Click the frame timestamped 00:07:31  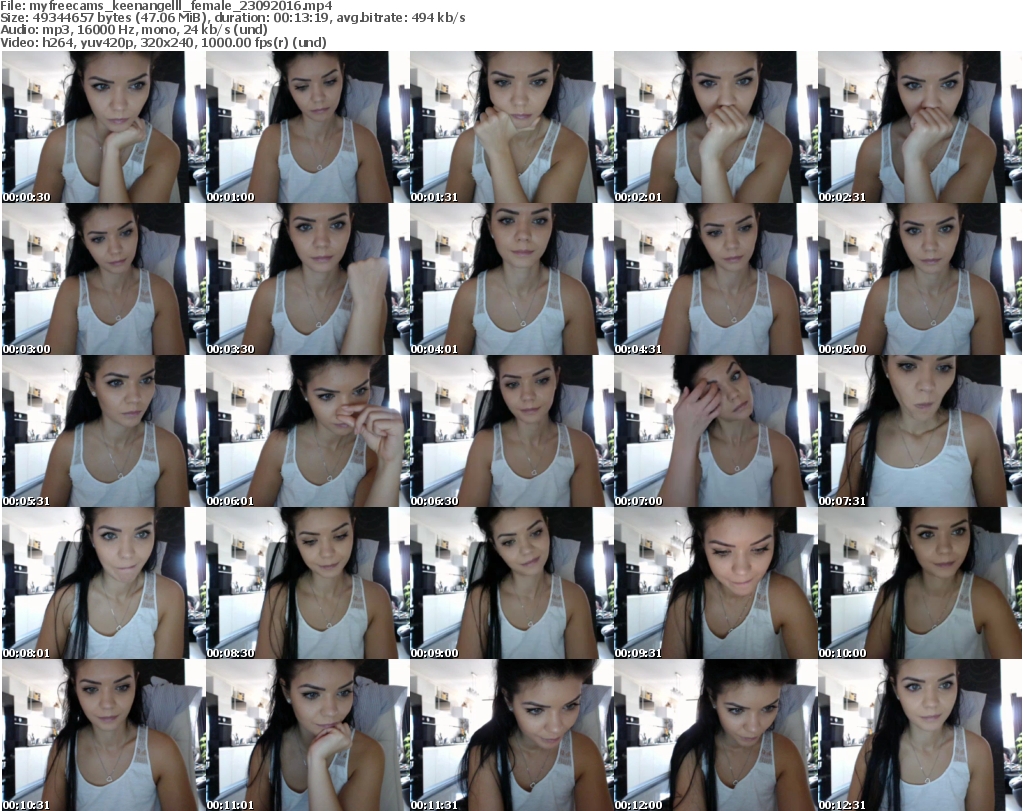pos(920,432)
